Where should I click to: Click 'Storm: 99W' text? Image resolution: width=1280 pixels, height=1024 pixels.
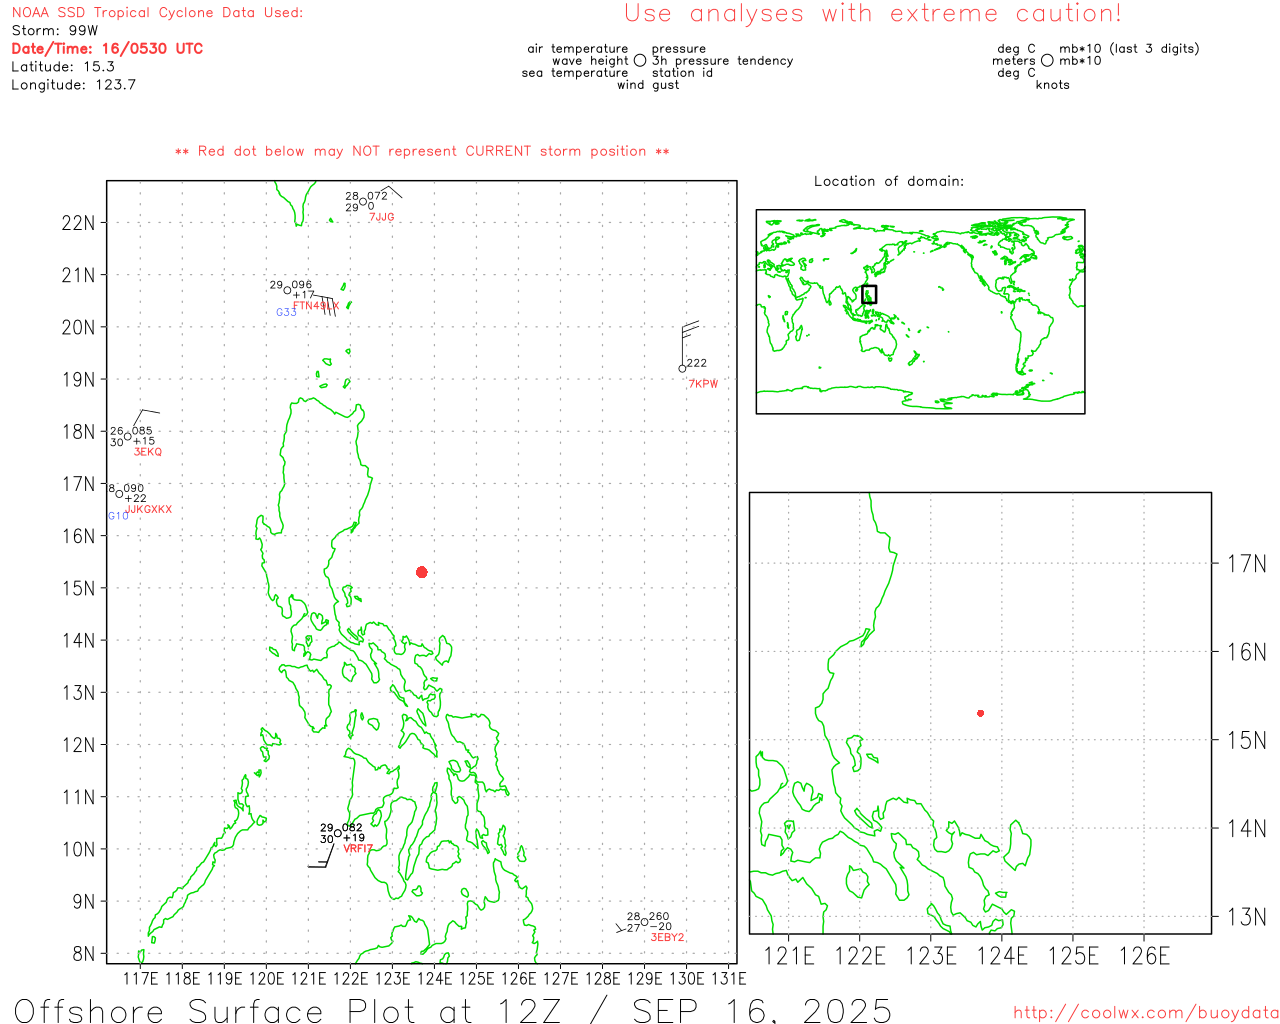[x=55, y=31]
